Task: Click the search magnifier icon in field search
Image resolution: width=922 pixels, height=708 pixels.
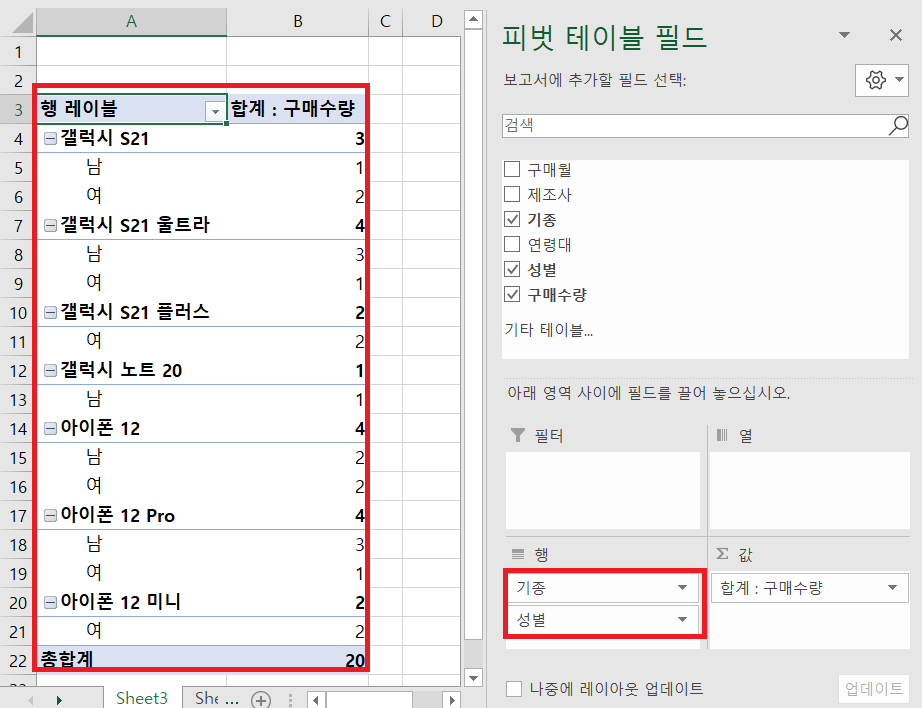Action: click(898, 125)
